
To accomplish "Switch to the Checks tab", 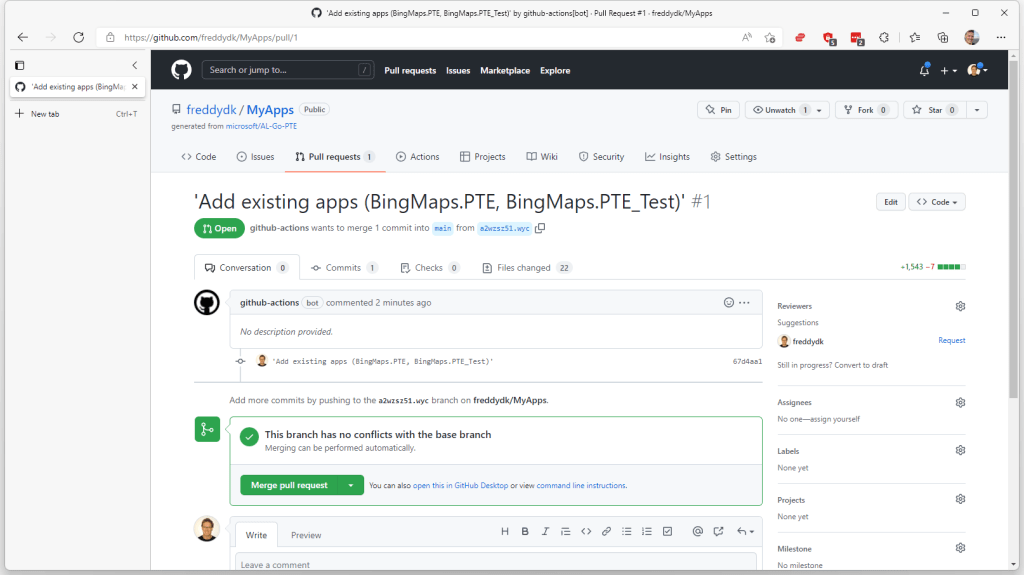I will tap(430, 268).
